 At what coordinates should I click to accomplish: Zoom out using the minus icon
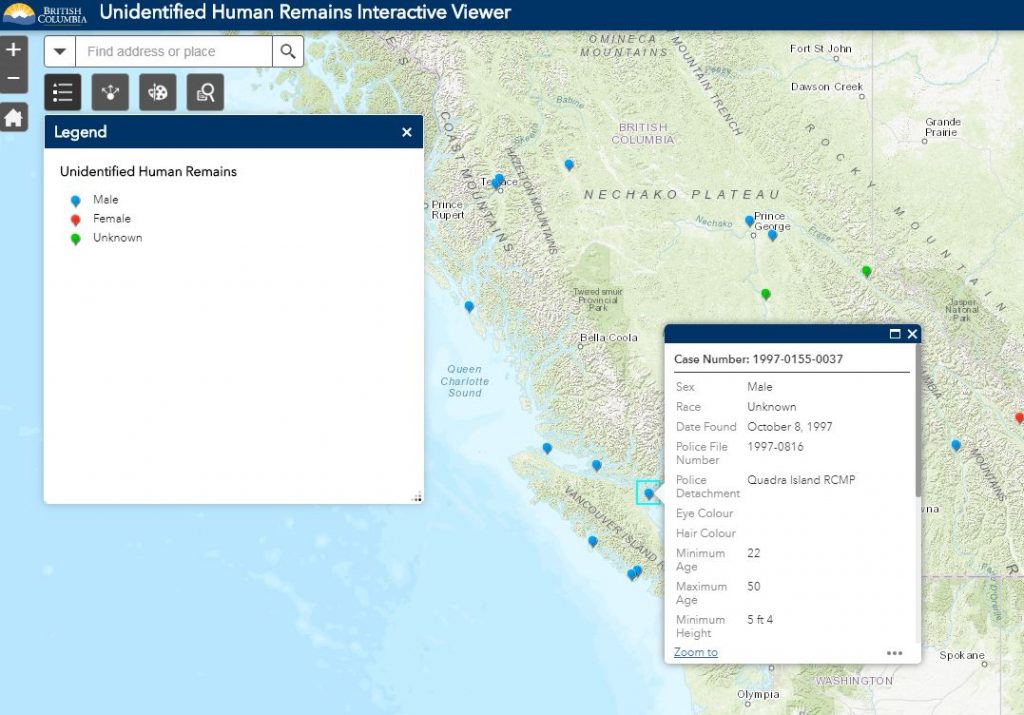[13, 76]
